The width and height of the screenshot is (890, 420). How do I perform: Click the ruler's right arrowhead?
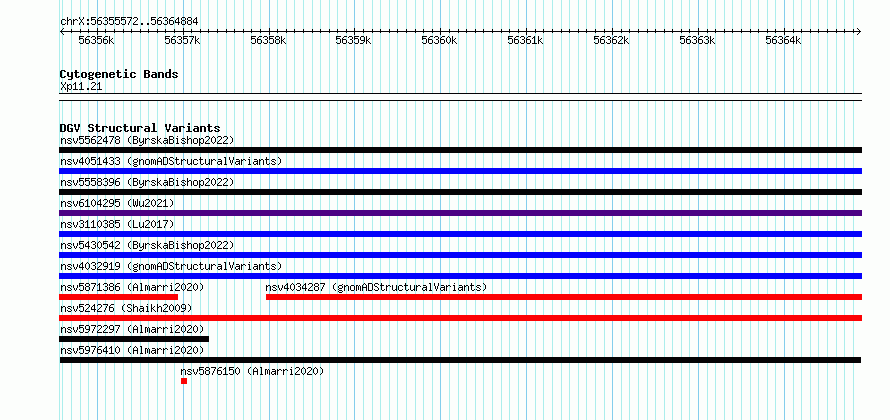pos(859,31)
